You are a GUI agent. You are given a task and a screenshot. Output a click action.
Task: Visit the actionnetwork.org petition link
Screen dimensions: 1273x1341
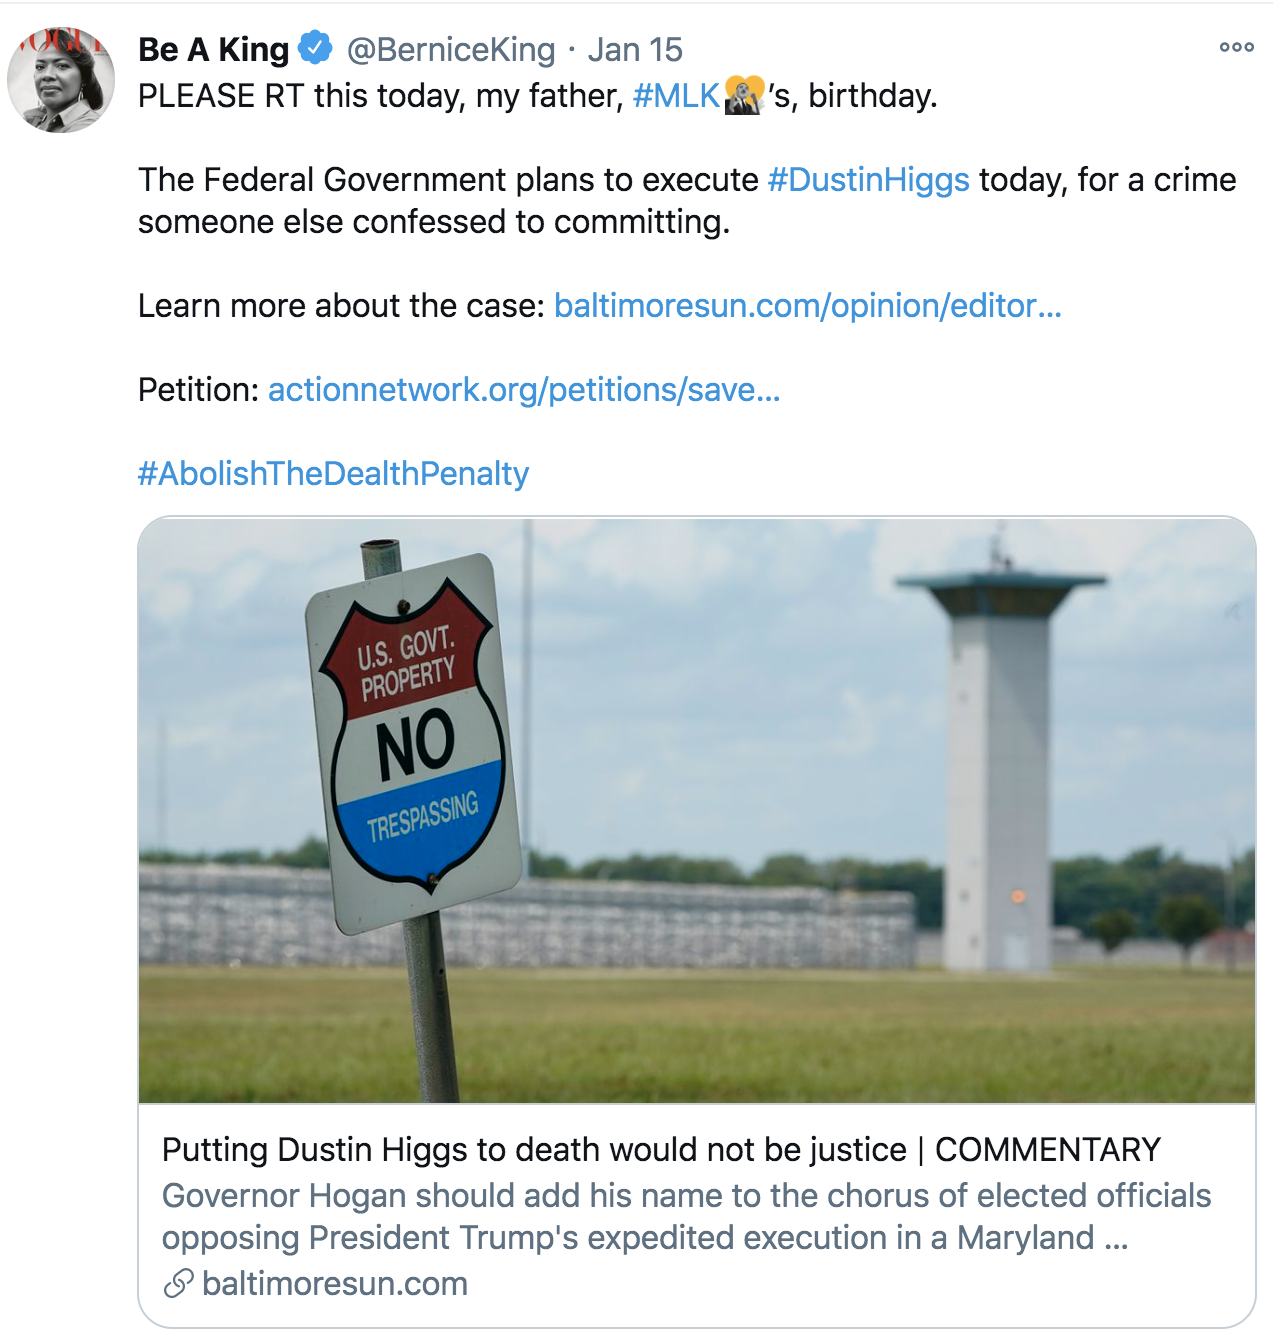(523, 390)
